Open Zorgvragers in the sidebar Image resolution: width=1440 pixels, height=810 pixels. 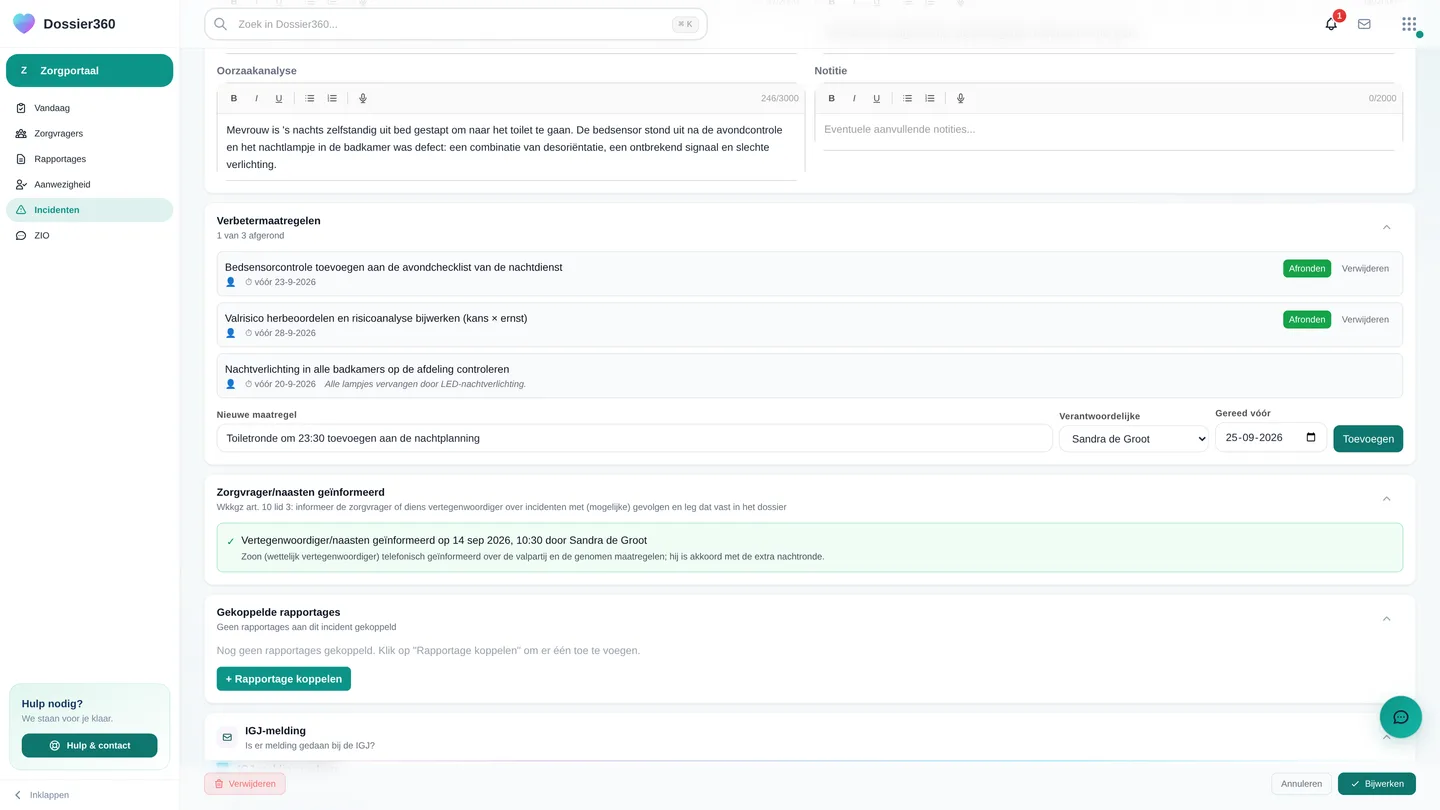coord(90,133)
